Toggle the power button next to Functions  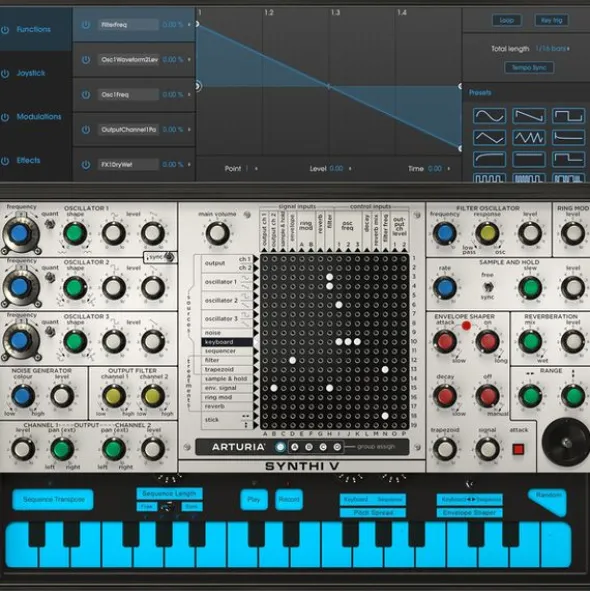pos(5,29)
